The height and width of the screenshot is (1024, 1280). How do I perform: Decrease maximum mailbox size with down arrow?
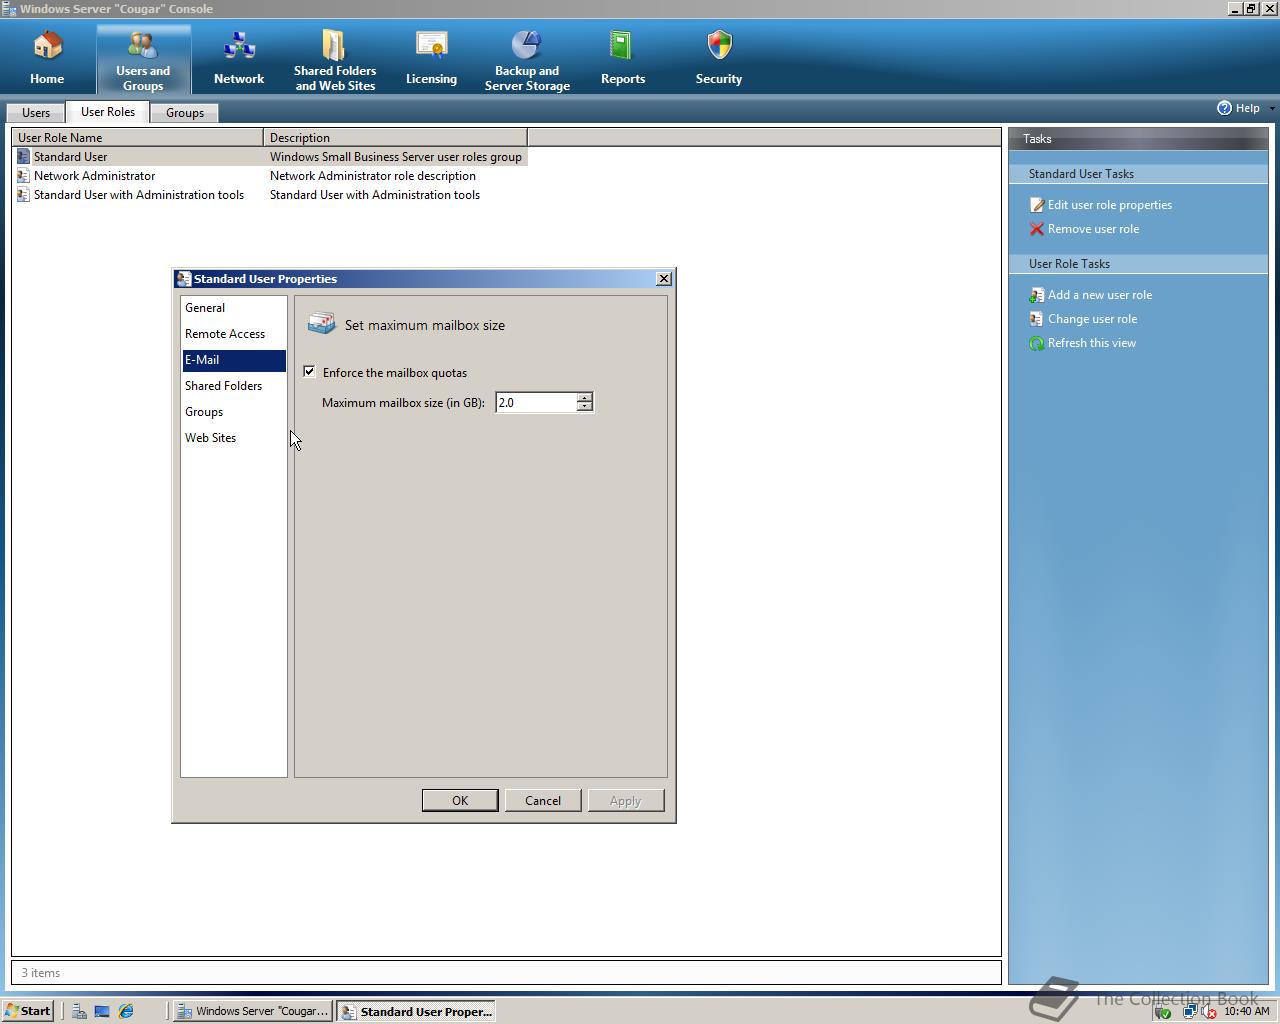click(585, 407)
